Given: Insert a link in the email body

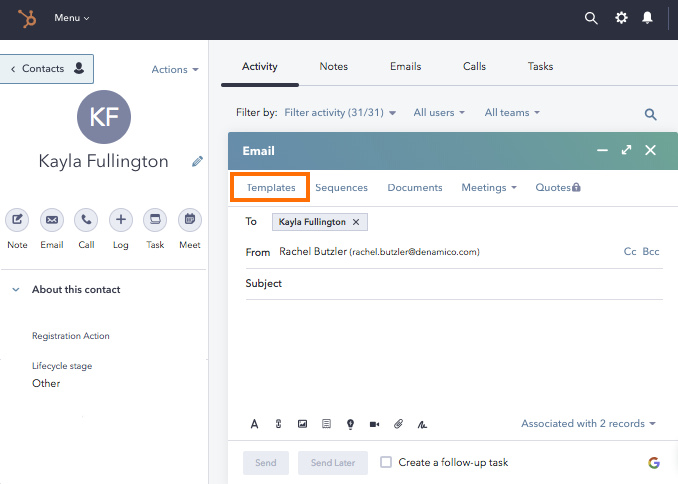Looking at the screenshot, I should [278, 424].
